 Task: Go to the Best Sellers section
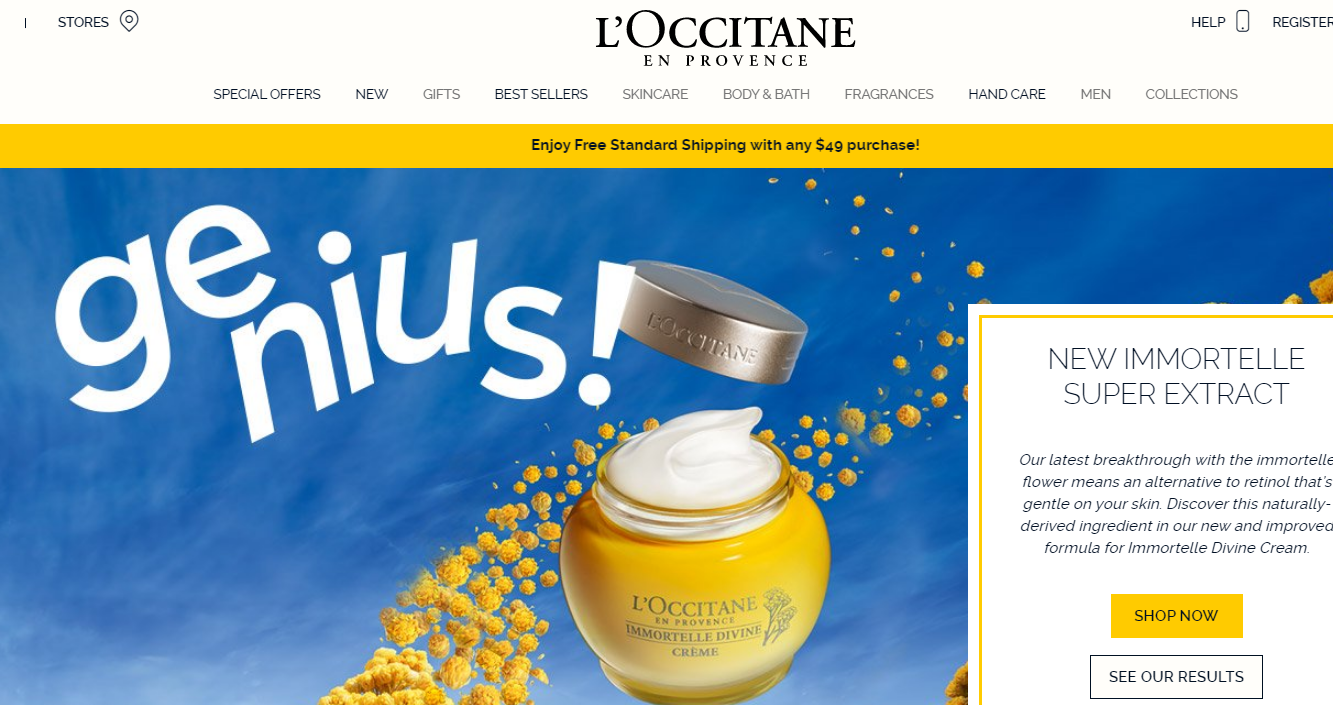pos(541,94)
